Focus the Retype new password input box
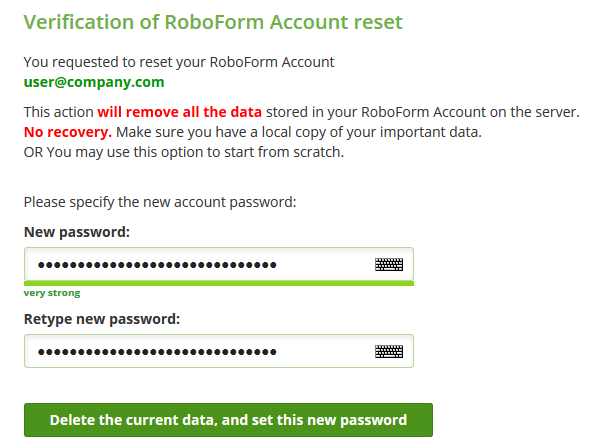 tap(219, 351)
